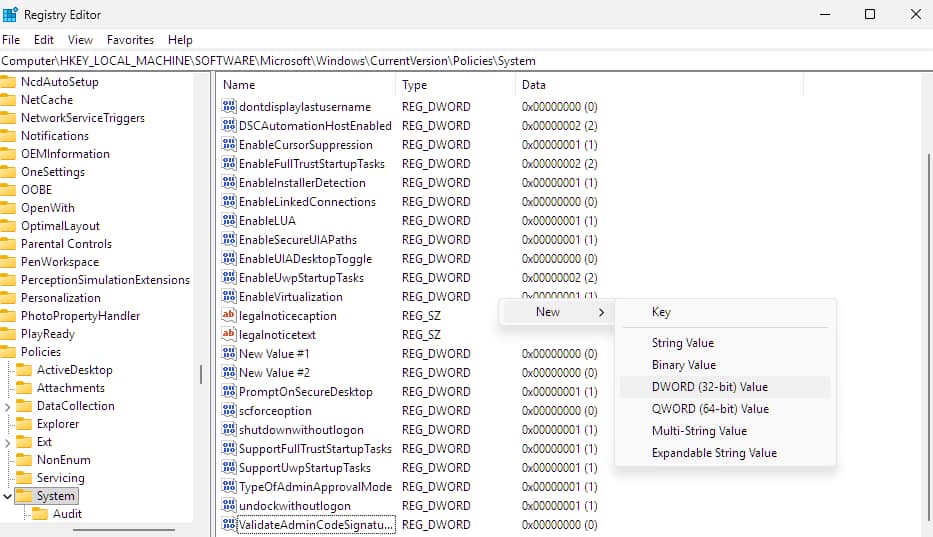Select the ValidateAdminCodeSignatu... value
Screen dimensions: 933x537
316,525
